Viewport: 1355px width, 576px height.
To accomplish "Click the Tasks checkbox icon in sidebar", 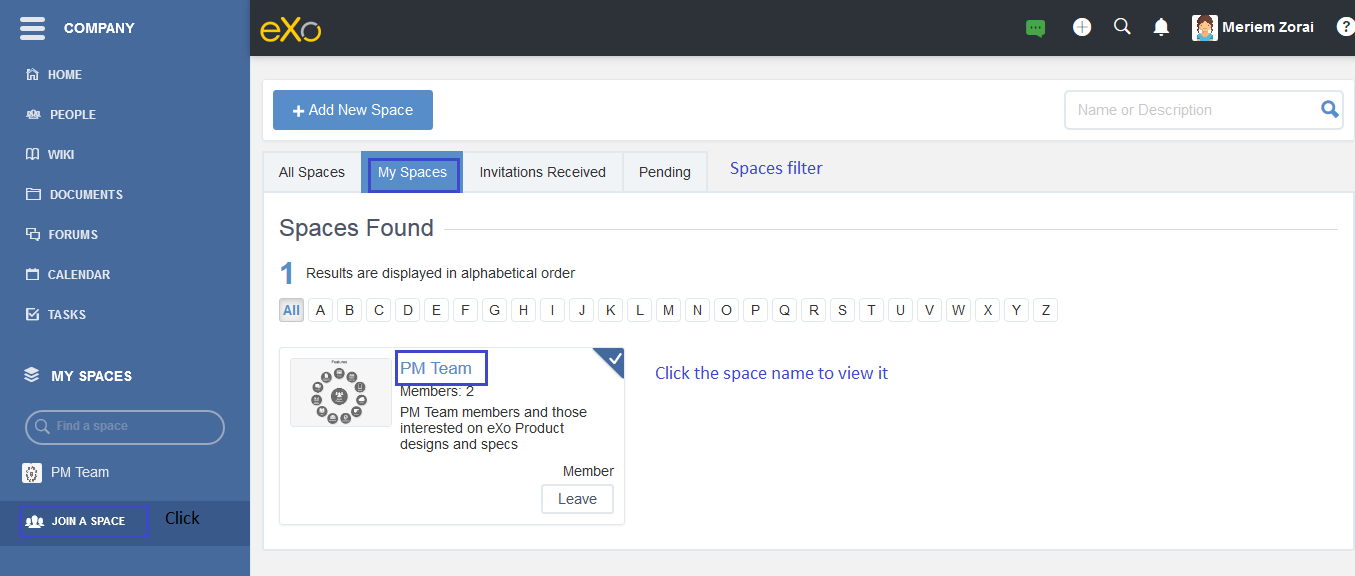I will point(32,314).
